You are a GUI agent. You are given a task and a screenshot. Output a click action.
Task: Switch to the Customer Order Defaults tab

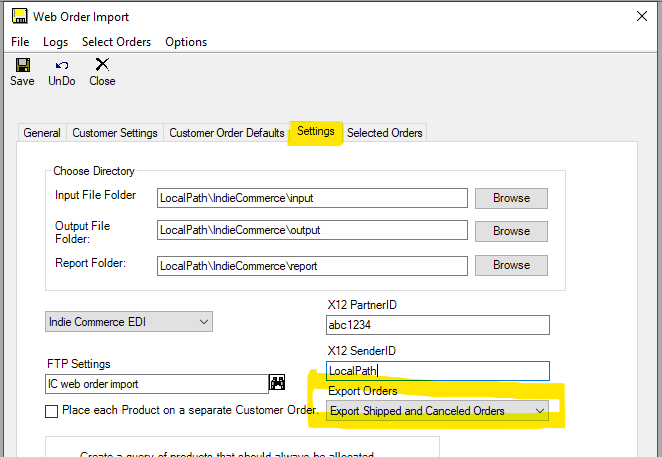227,133
